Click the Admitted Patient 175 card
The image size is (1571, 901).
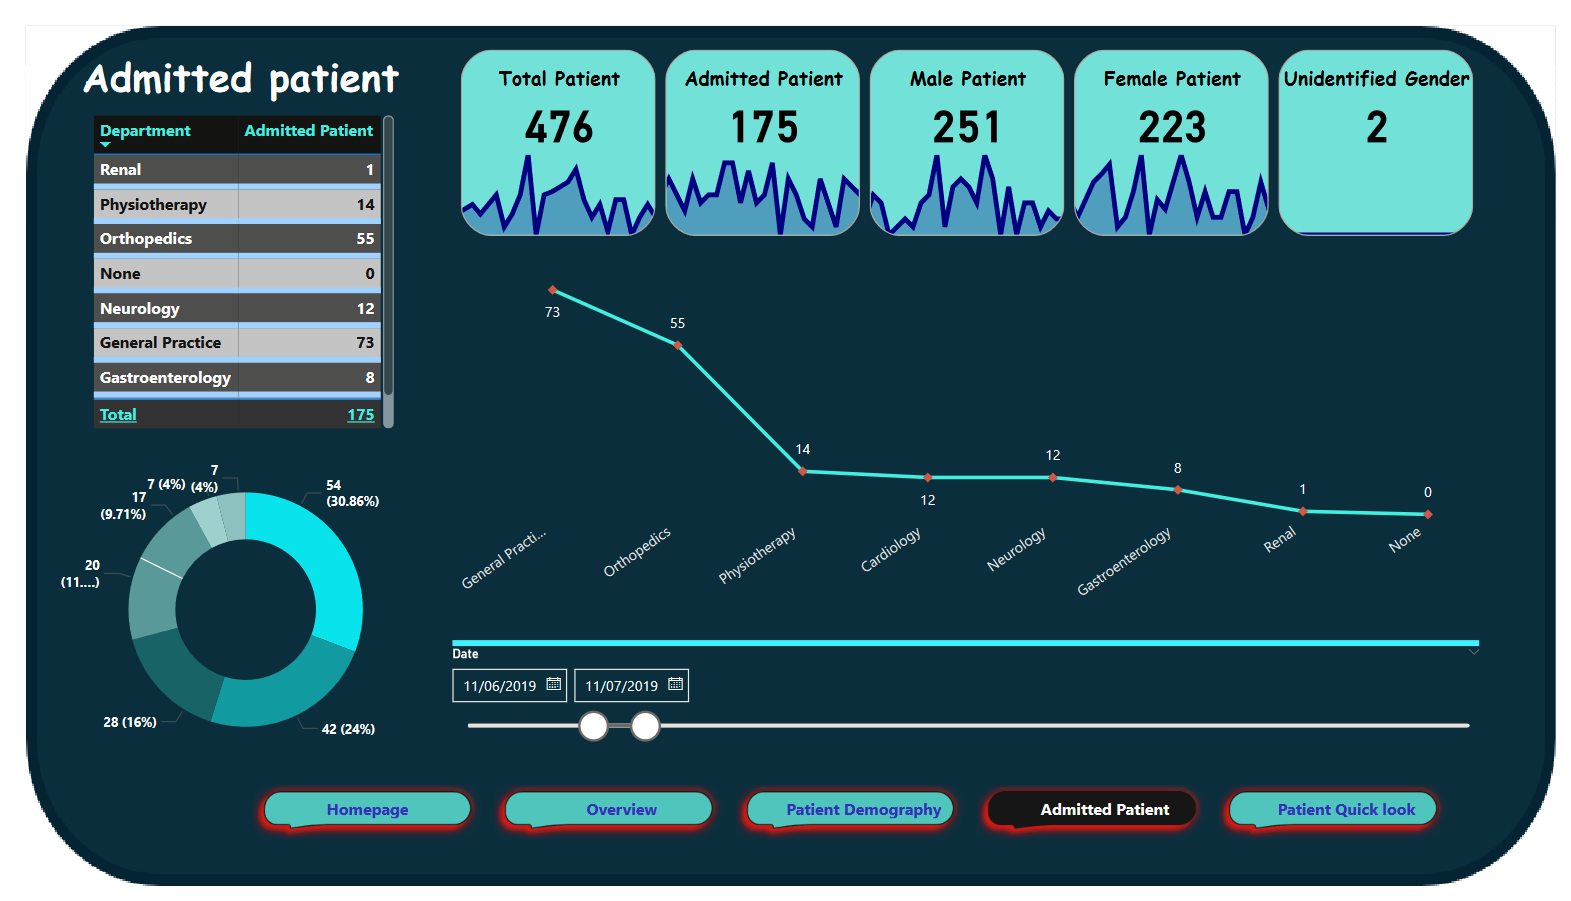763,143
